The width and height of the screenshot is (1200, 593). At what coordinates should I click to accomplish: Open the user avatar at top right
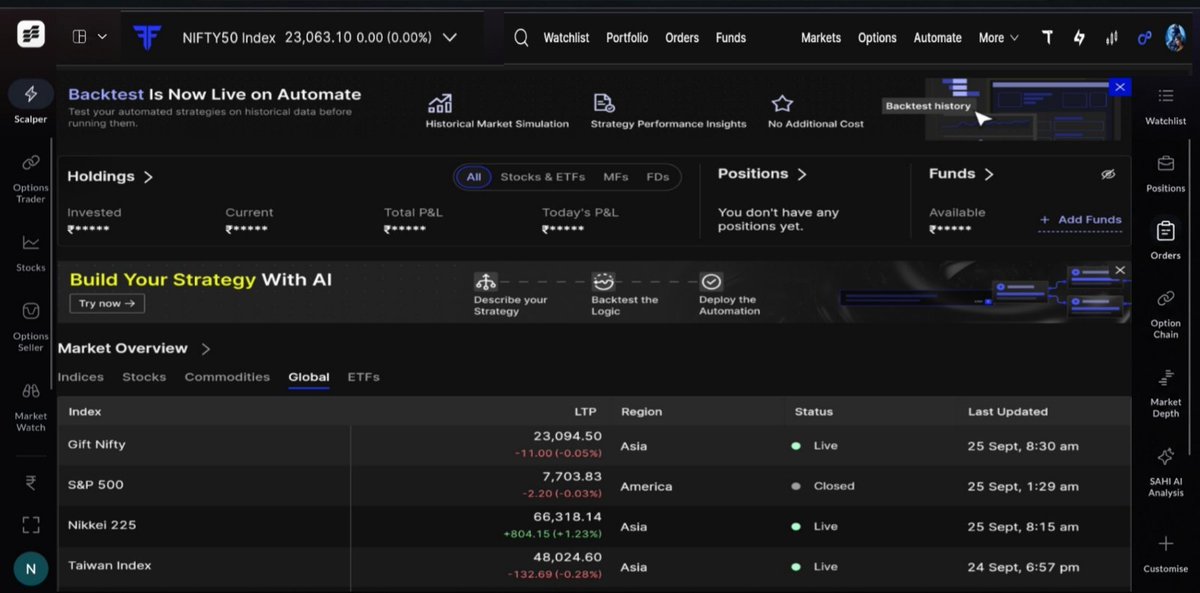pyautogui.click(x=1175, y=38)
